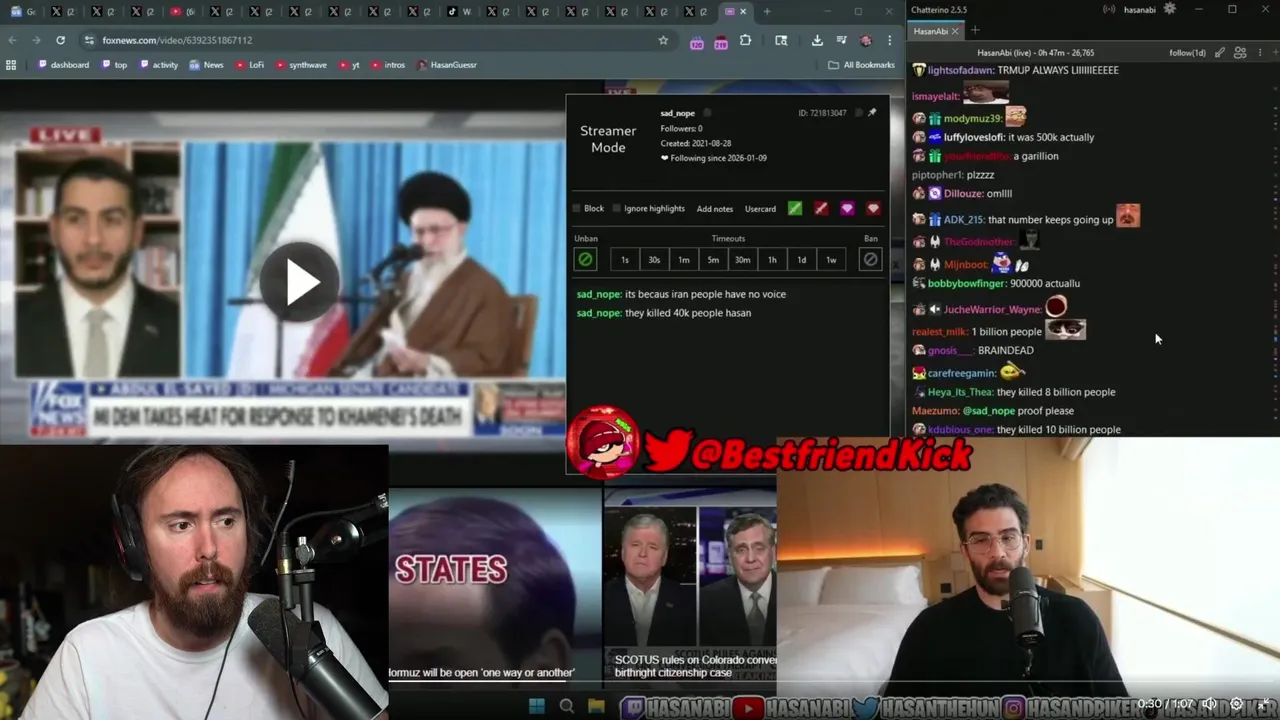Open the Usercard link
Image resolution: width=1280 pixels, height=720 pixels.
point(760,209)
